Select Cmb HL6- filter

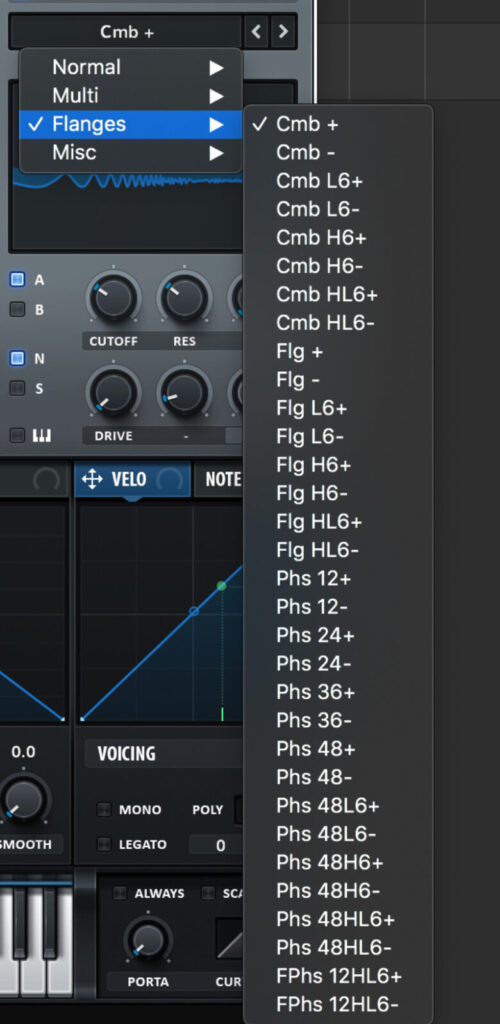tap(337, 323)
